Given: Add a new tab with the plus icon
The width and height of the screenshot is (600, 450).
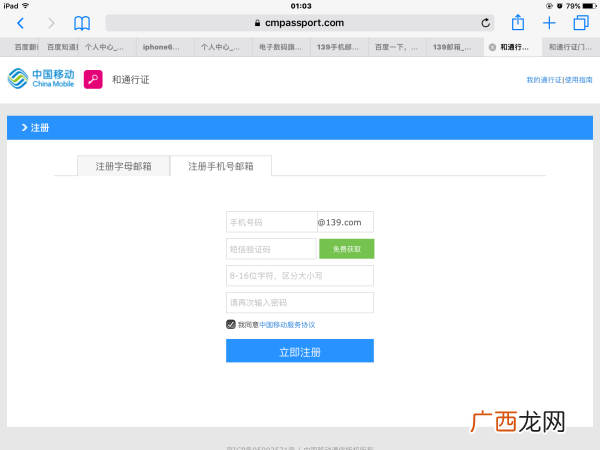Looking at the screenshot, I should [x=549, y=23].
